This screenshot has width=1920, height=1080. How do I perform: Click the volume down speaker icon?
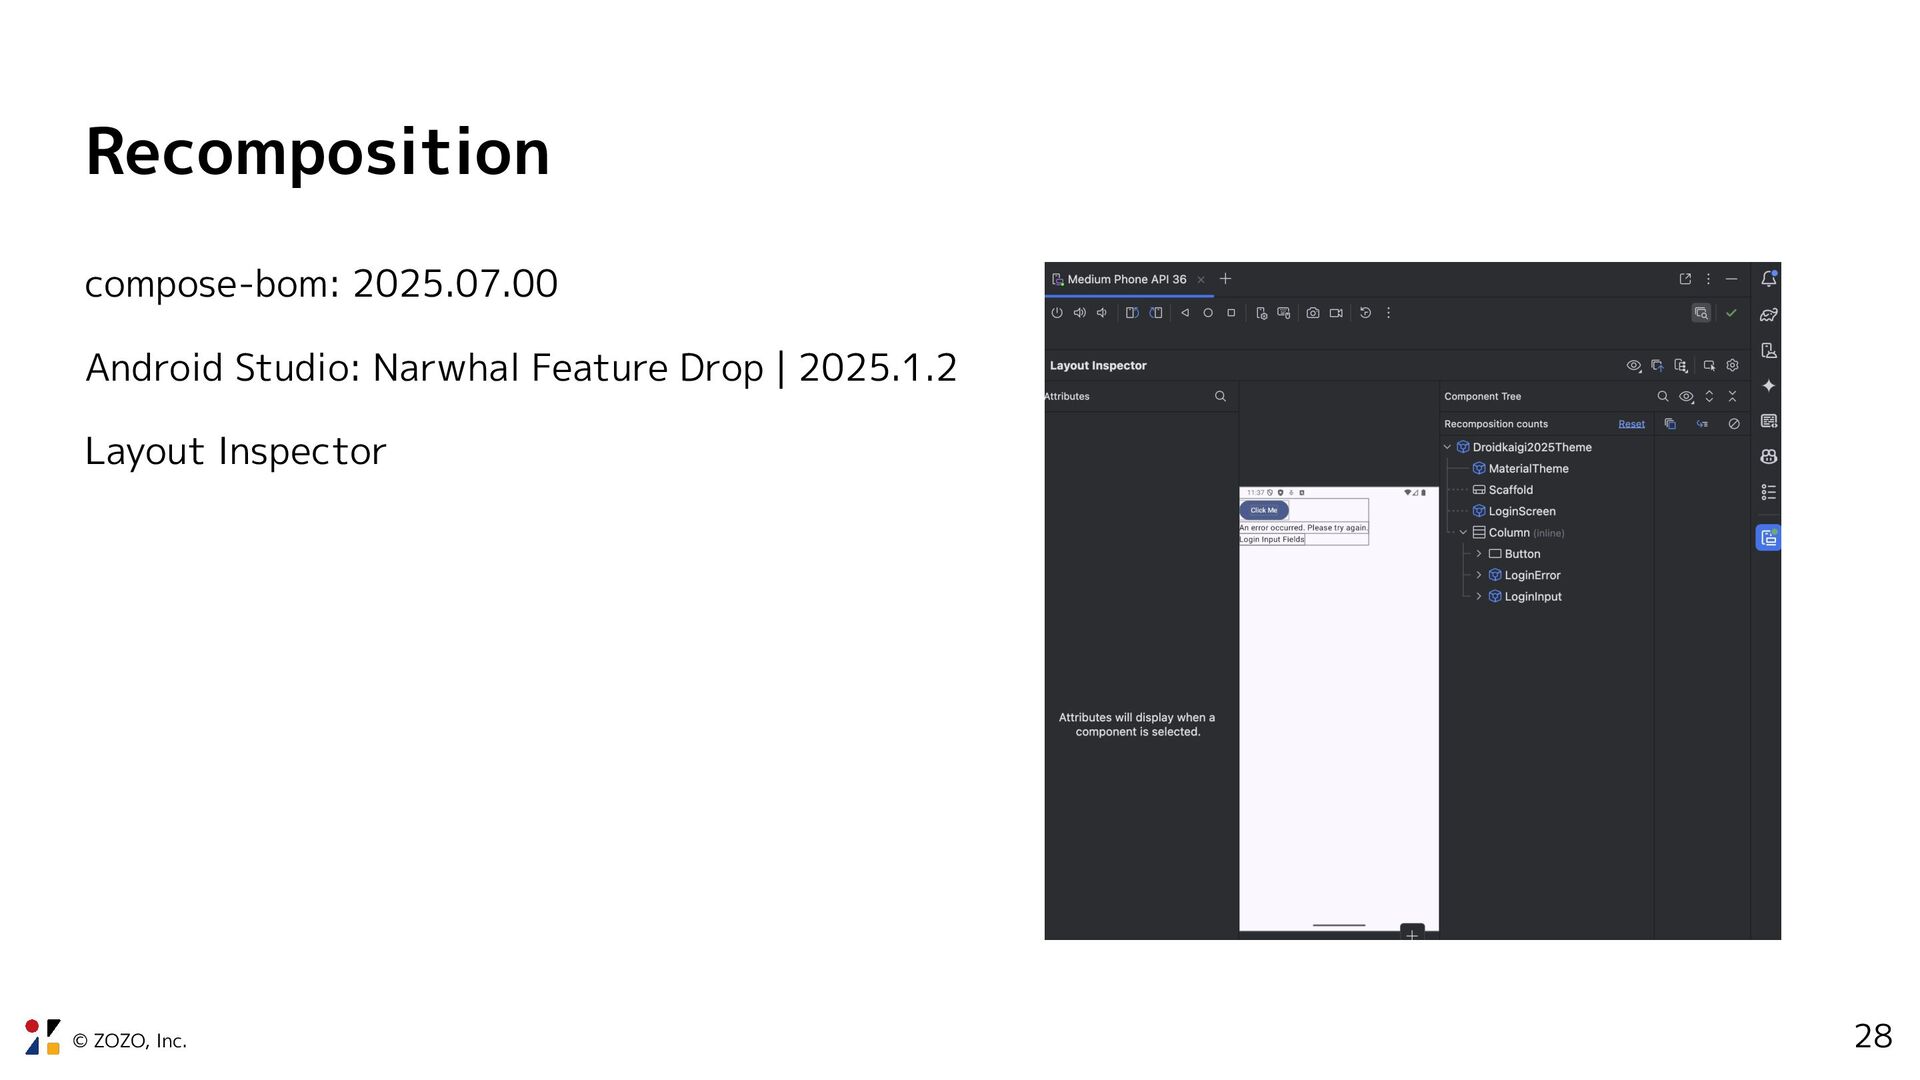(1102, 313)
